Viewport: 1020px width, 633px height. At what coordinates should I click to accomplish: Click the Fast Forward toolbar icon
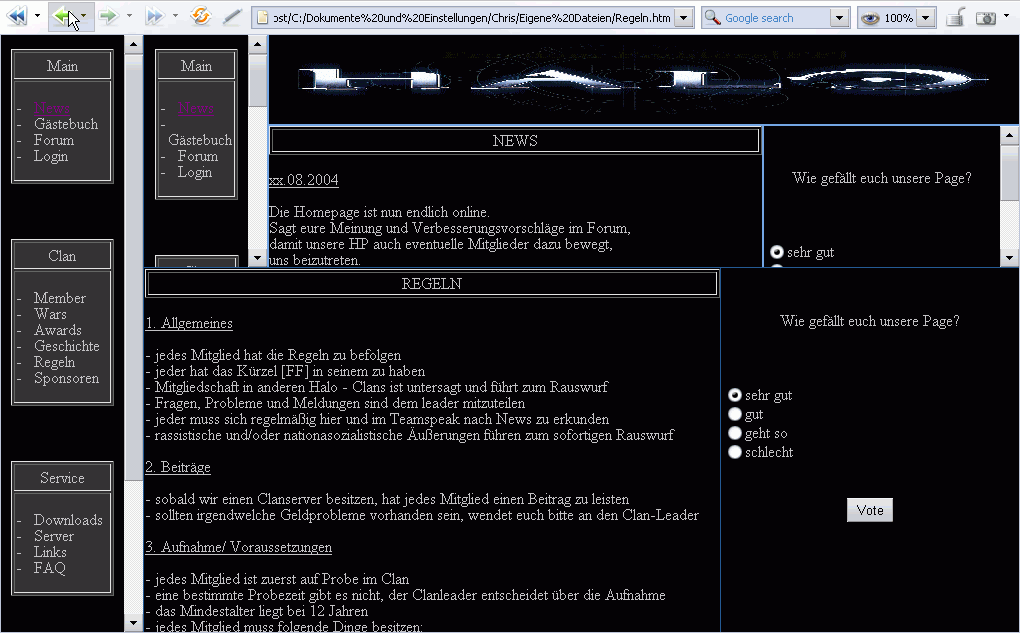(x=154, y=17)
